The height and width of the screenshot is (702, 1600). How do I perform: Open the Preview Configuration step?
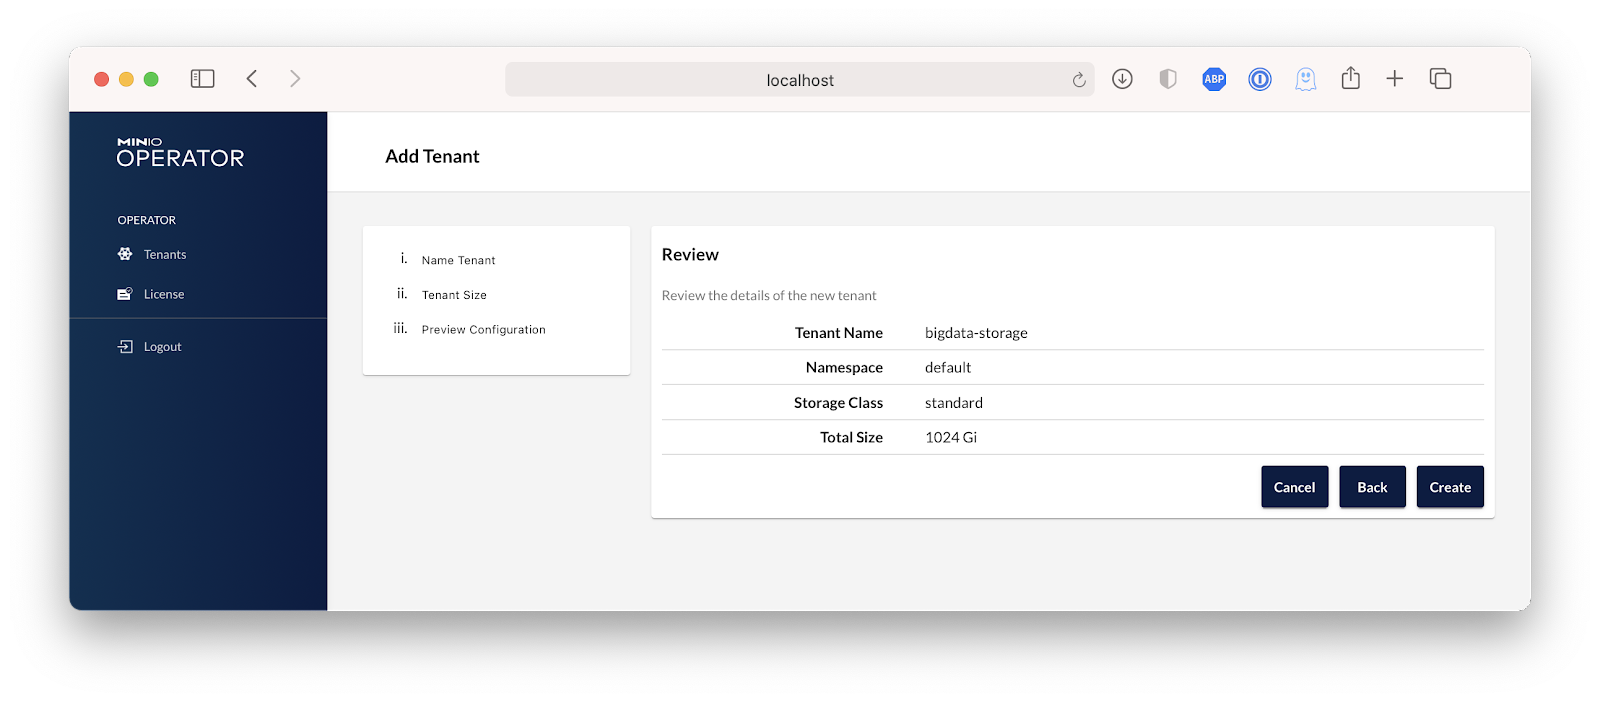coord(483,330)
